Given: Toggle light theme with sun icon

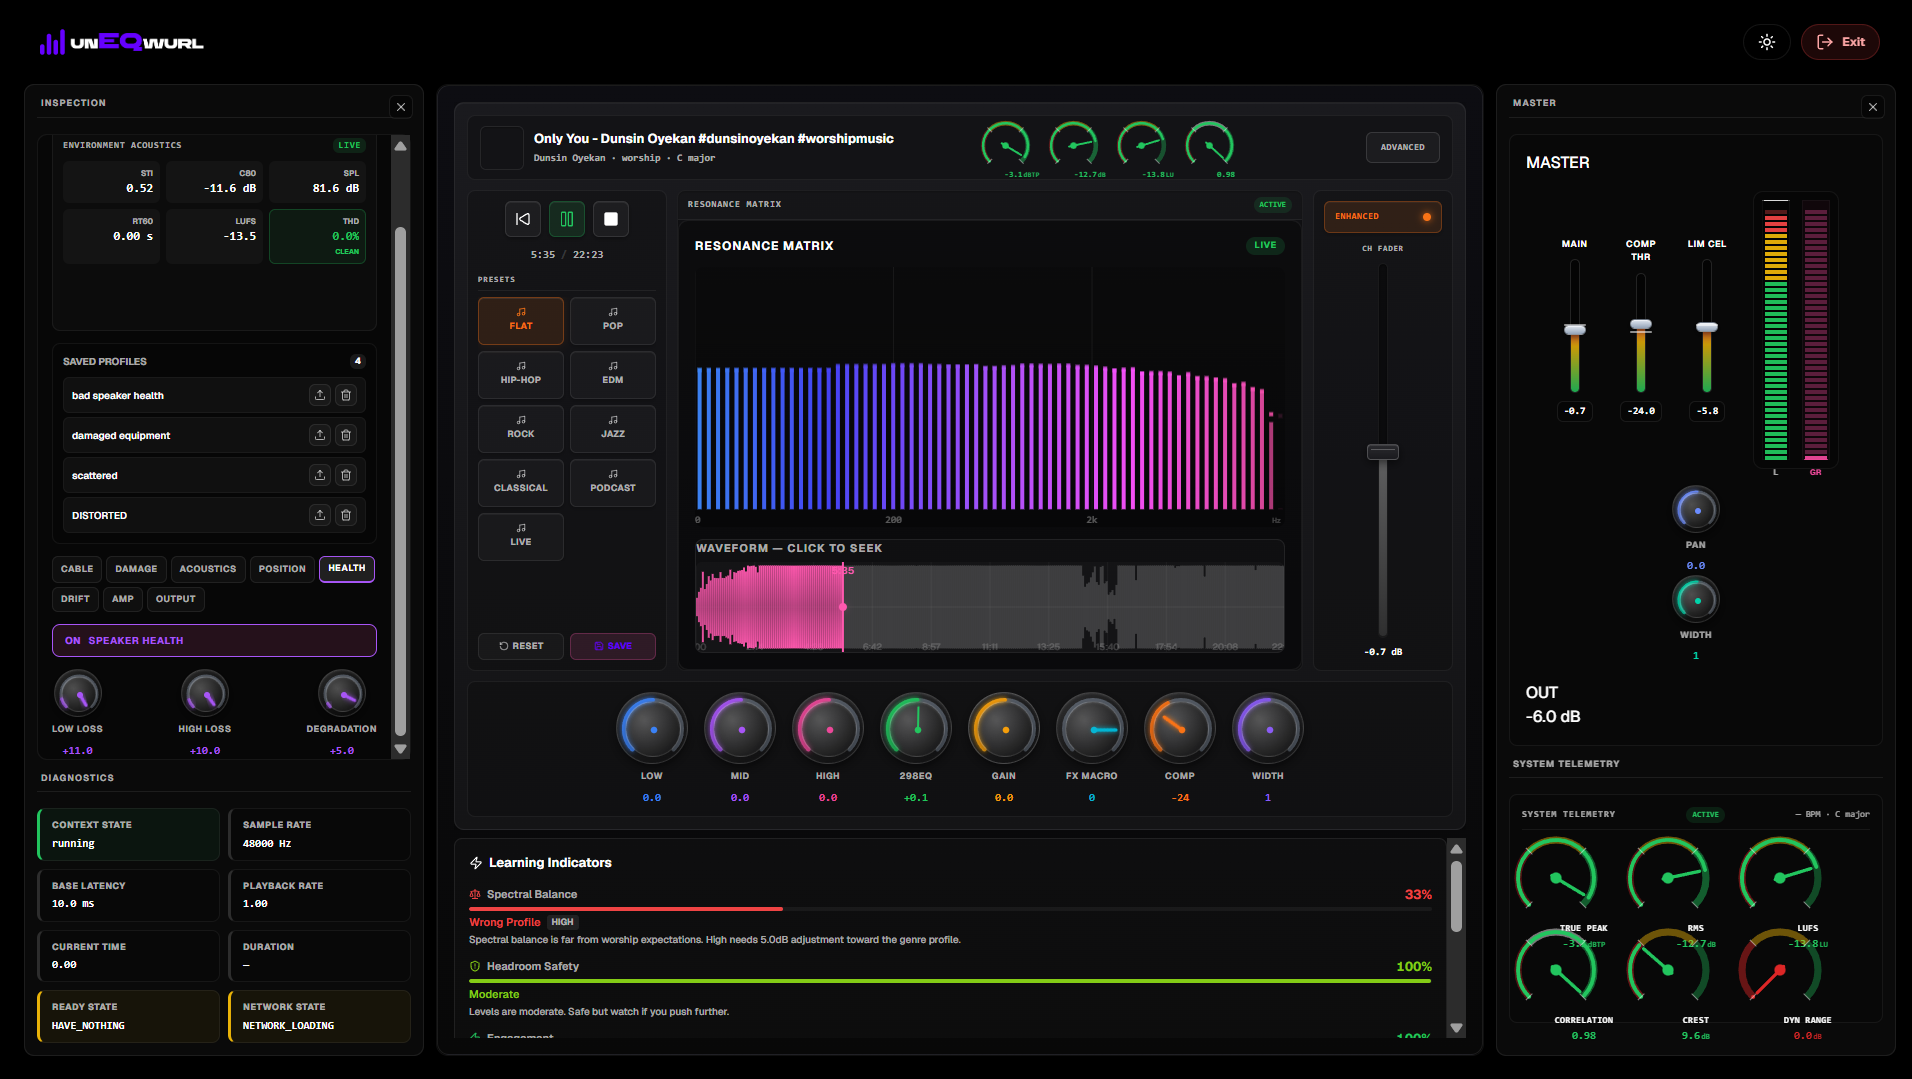Looking at the screenshot, I should click(x=1767, y=42).
